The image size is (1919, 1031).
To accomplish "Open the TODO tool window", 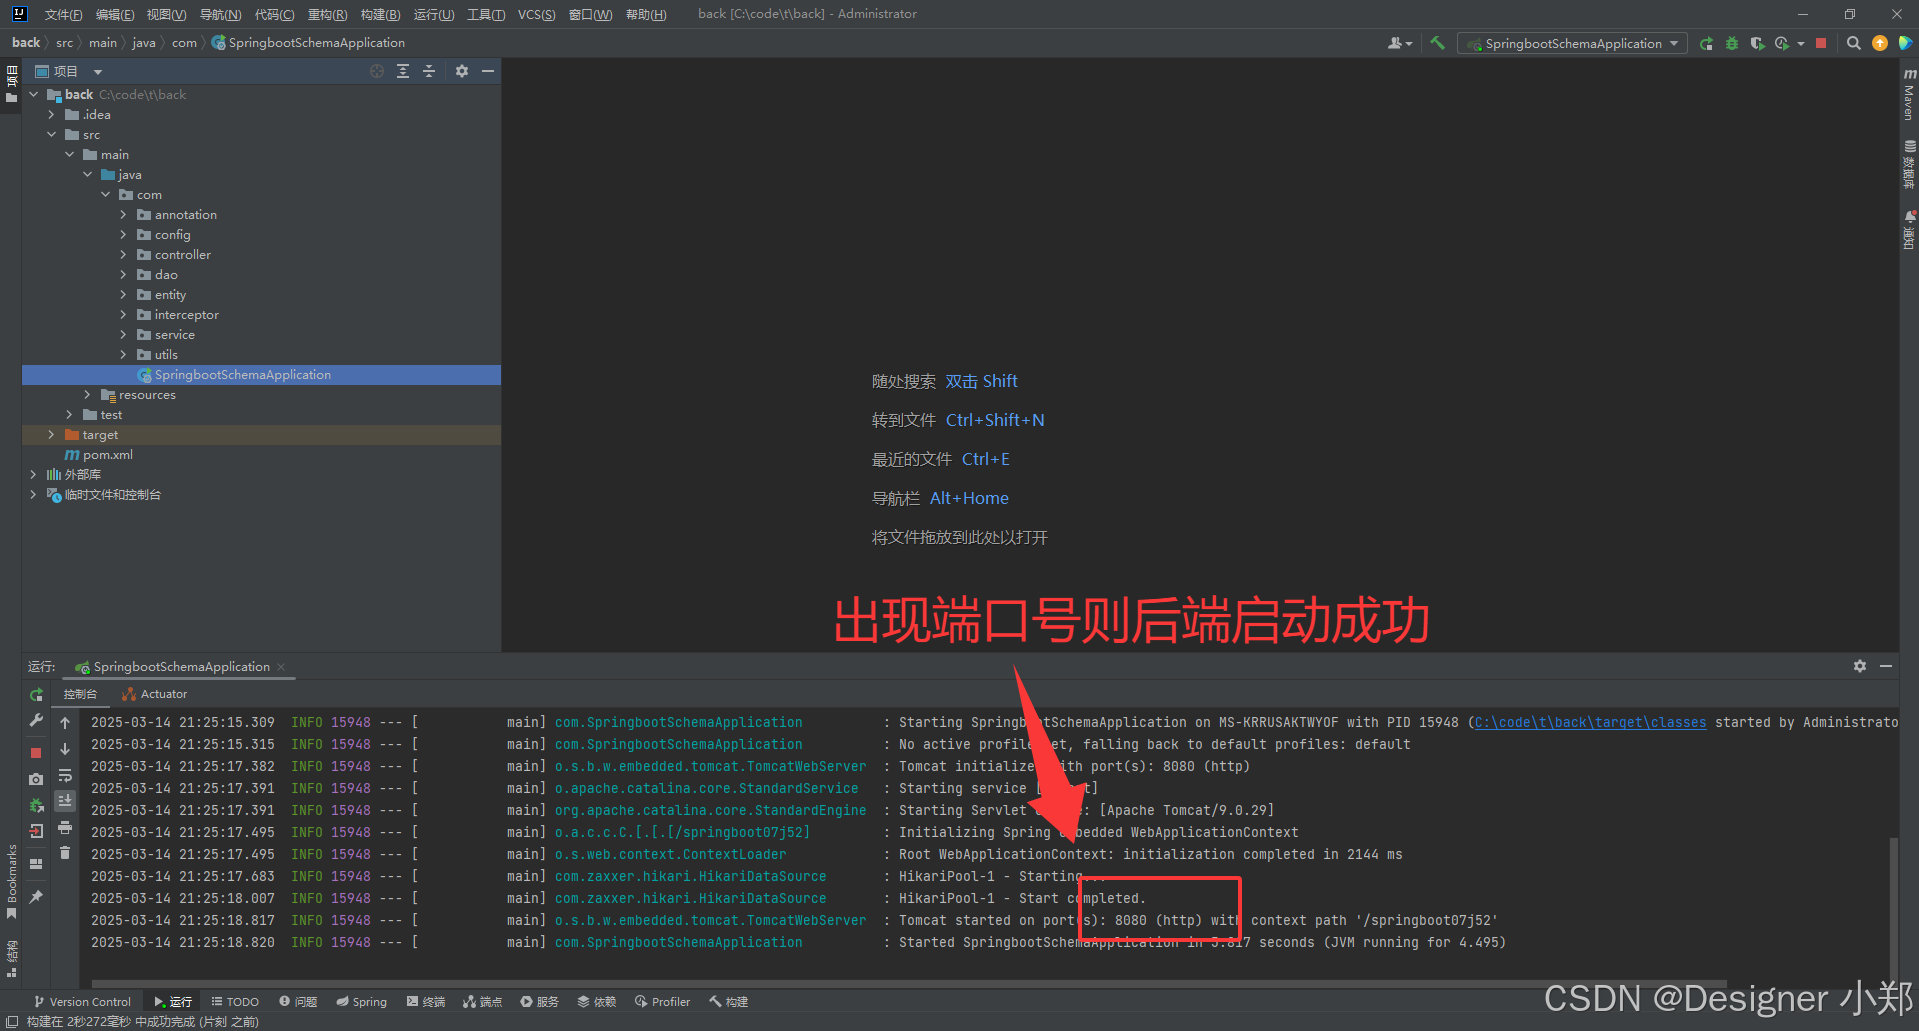I will coord(235,1001).
